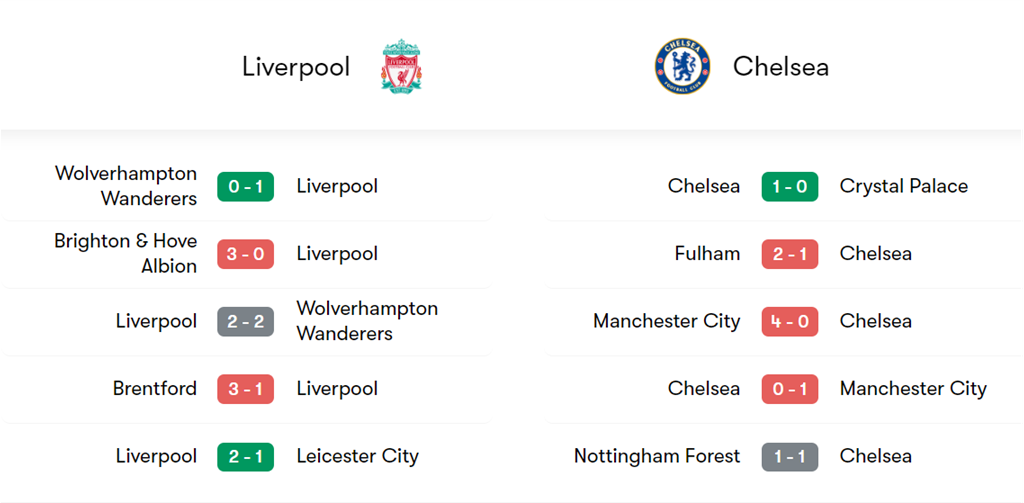Click the Crystal Palace team name

903,186
